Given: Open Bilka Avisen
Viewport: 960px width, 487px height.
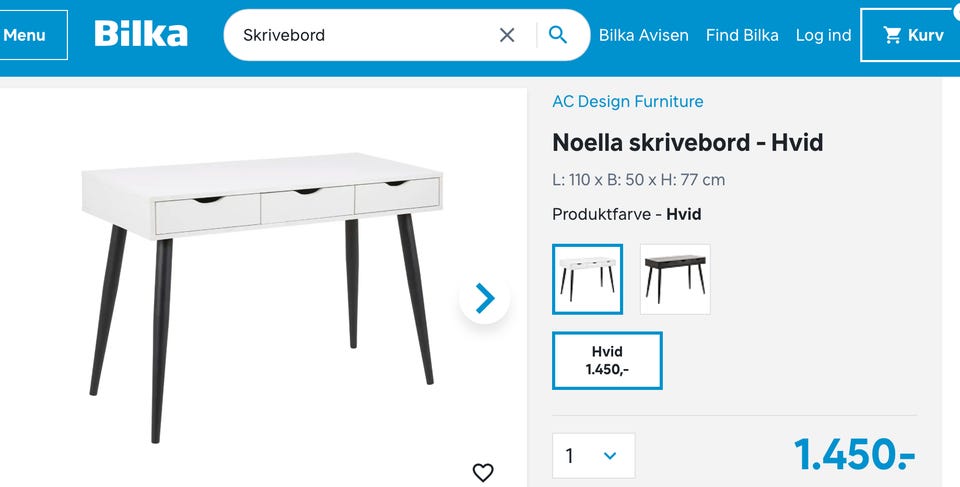Looking at the screenshot, I should [x=644, y=35].
